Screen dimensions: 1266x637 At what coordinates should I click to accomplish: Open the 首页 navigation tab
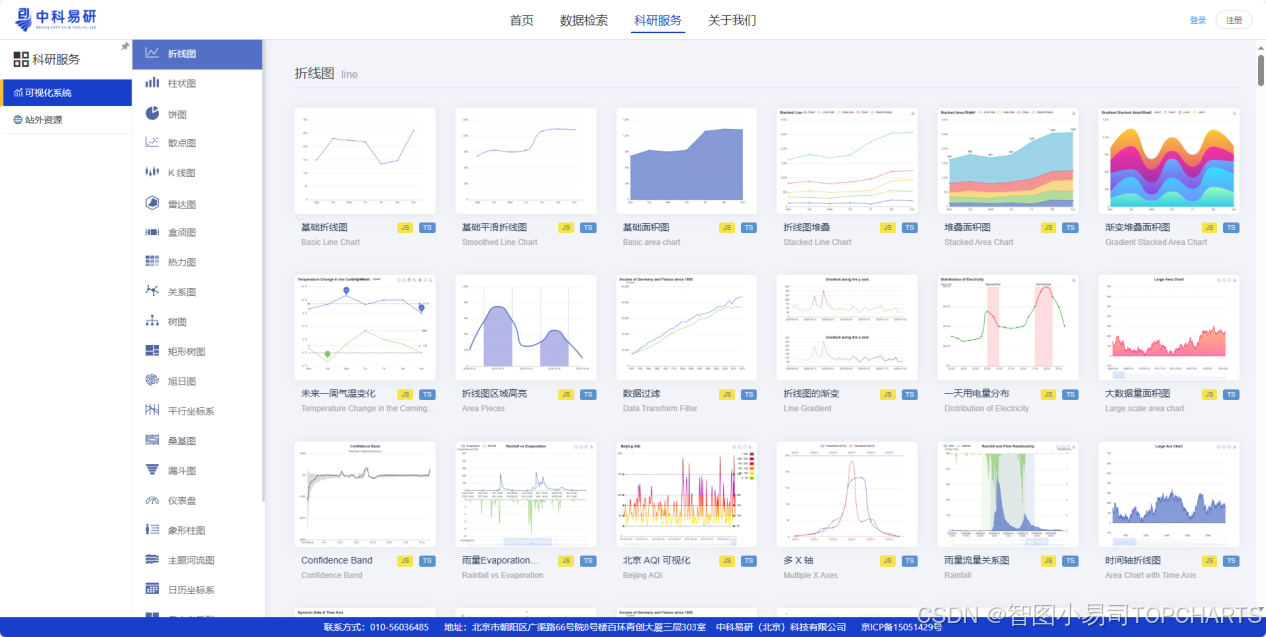[522, 20]
